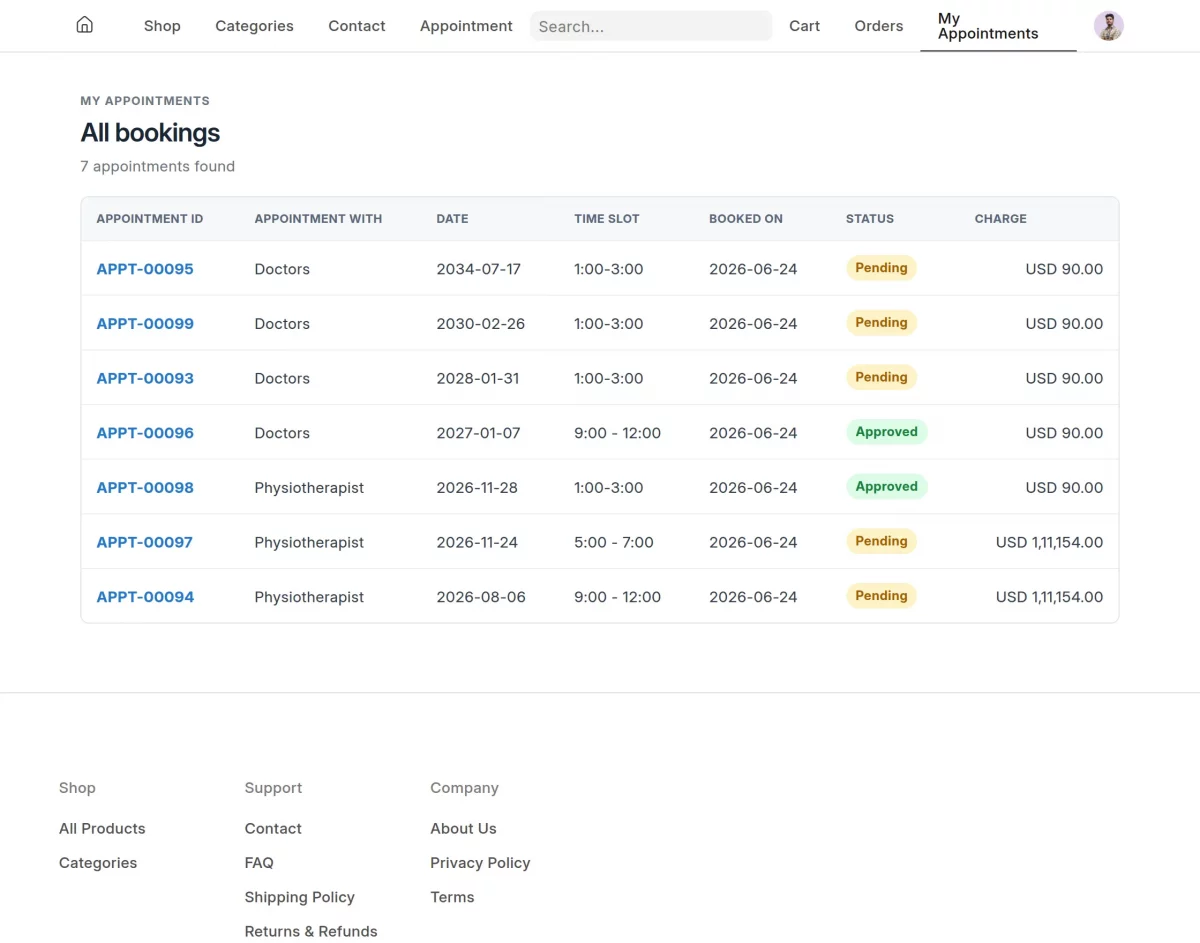Screen dimensions: 1200x943
Task: View details of APPT-00096
Action: coord(145,433)
